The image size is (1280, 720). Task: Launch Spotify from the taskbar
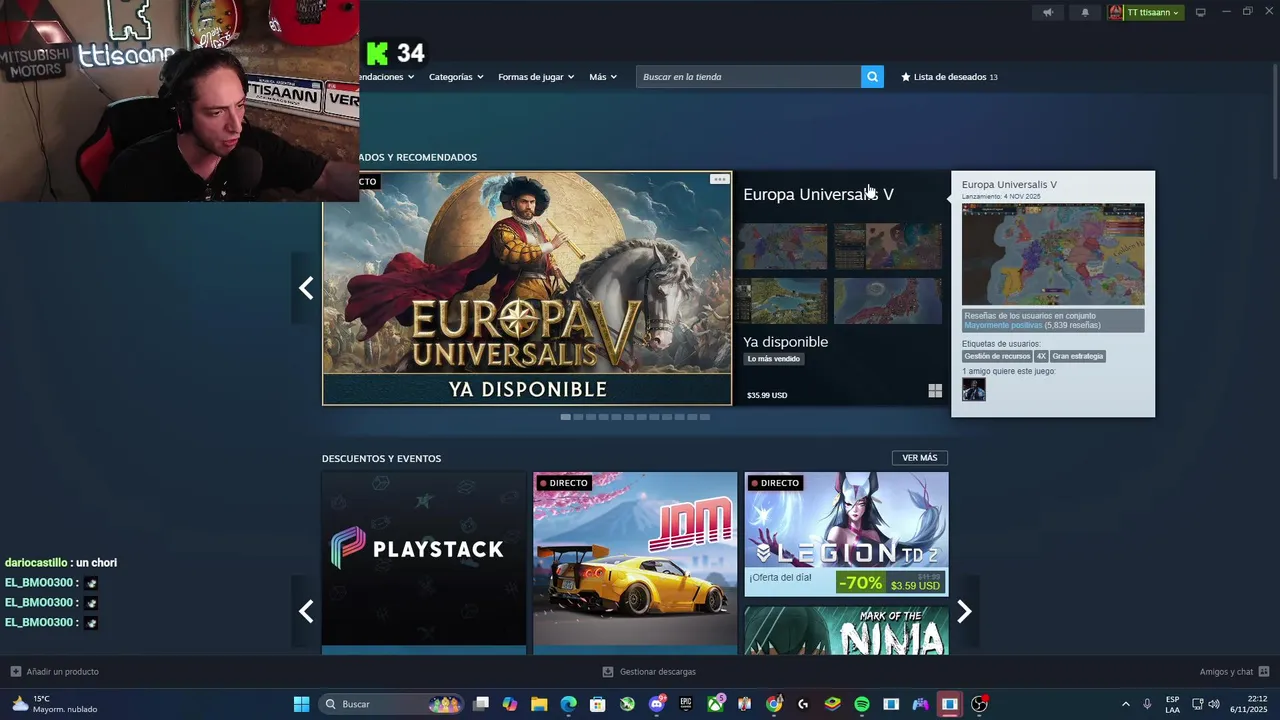click(862, 704)
